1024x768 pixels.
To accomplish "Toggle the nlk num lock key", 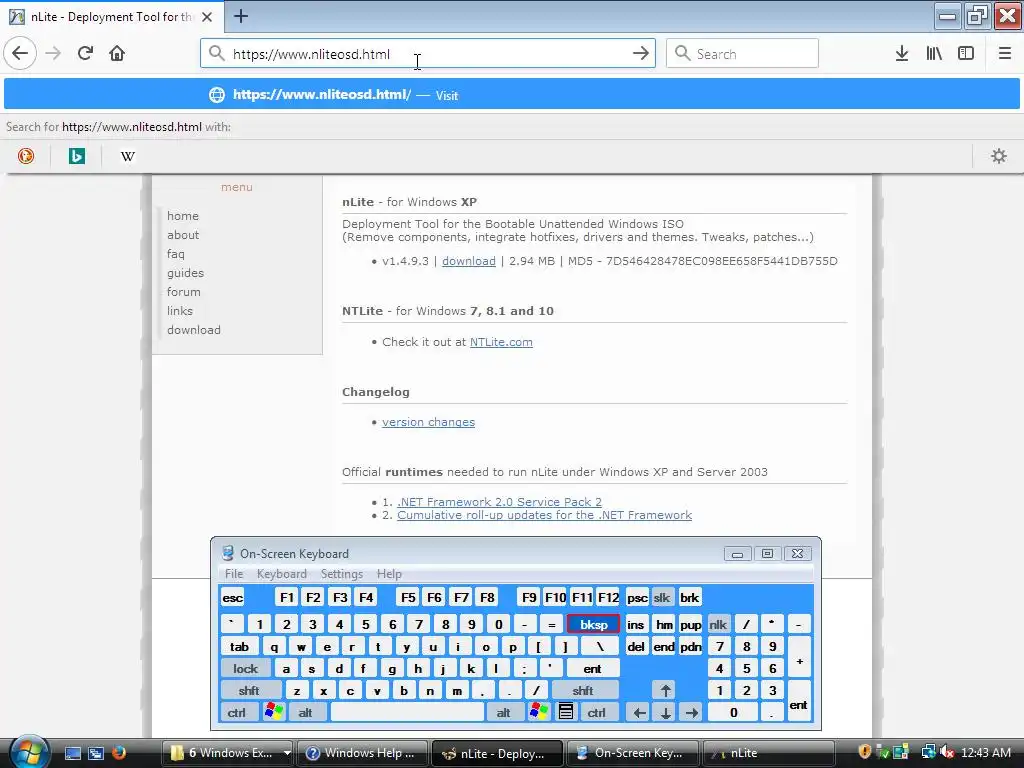I will (x=718, y=624).
